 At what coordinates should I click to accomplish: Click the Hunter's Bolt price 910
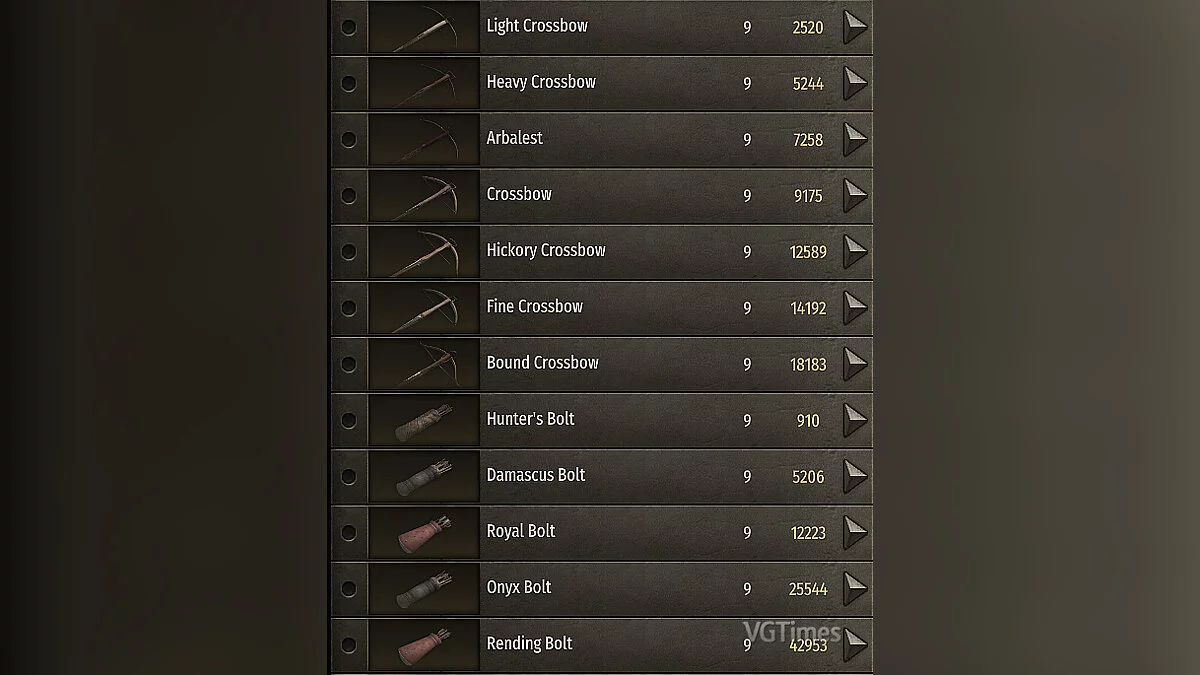(808, 421)
